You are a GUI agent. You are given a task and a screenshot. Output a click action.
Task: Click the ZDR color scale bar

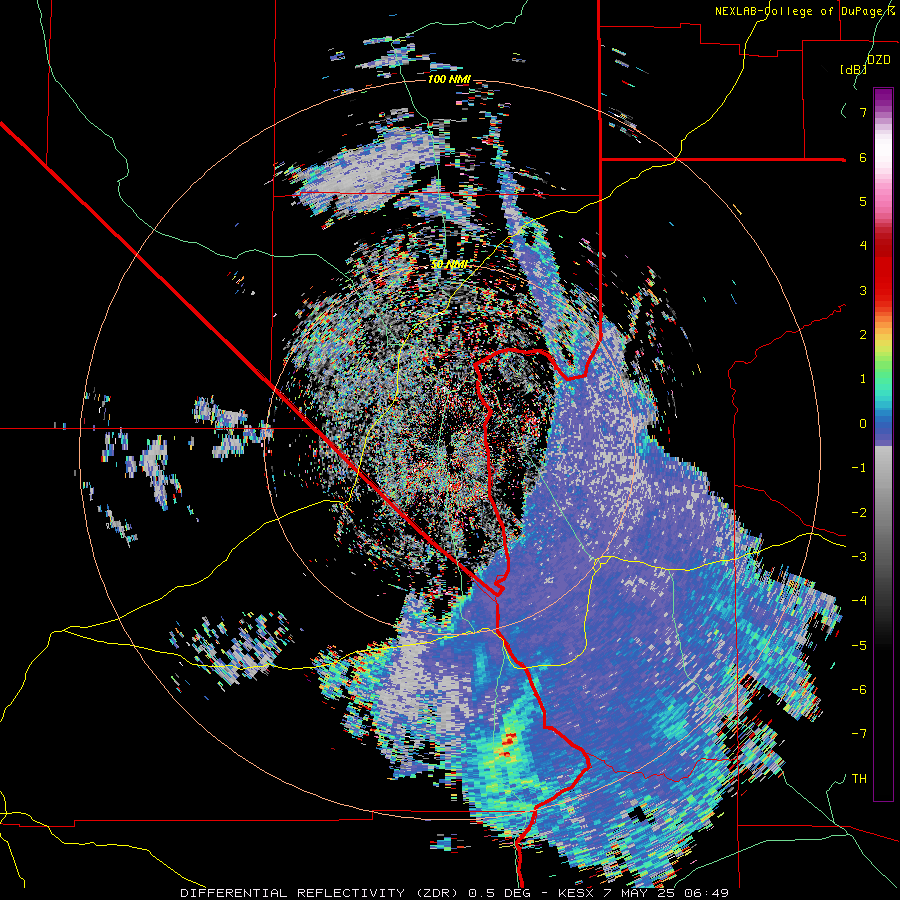[883, 444]
